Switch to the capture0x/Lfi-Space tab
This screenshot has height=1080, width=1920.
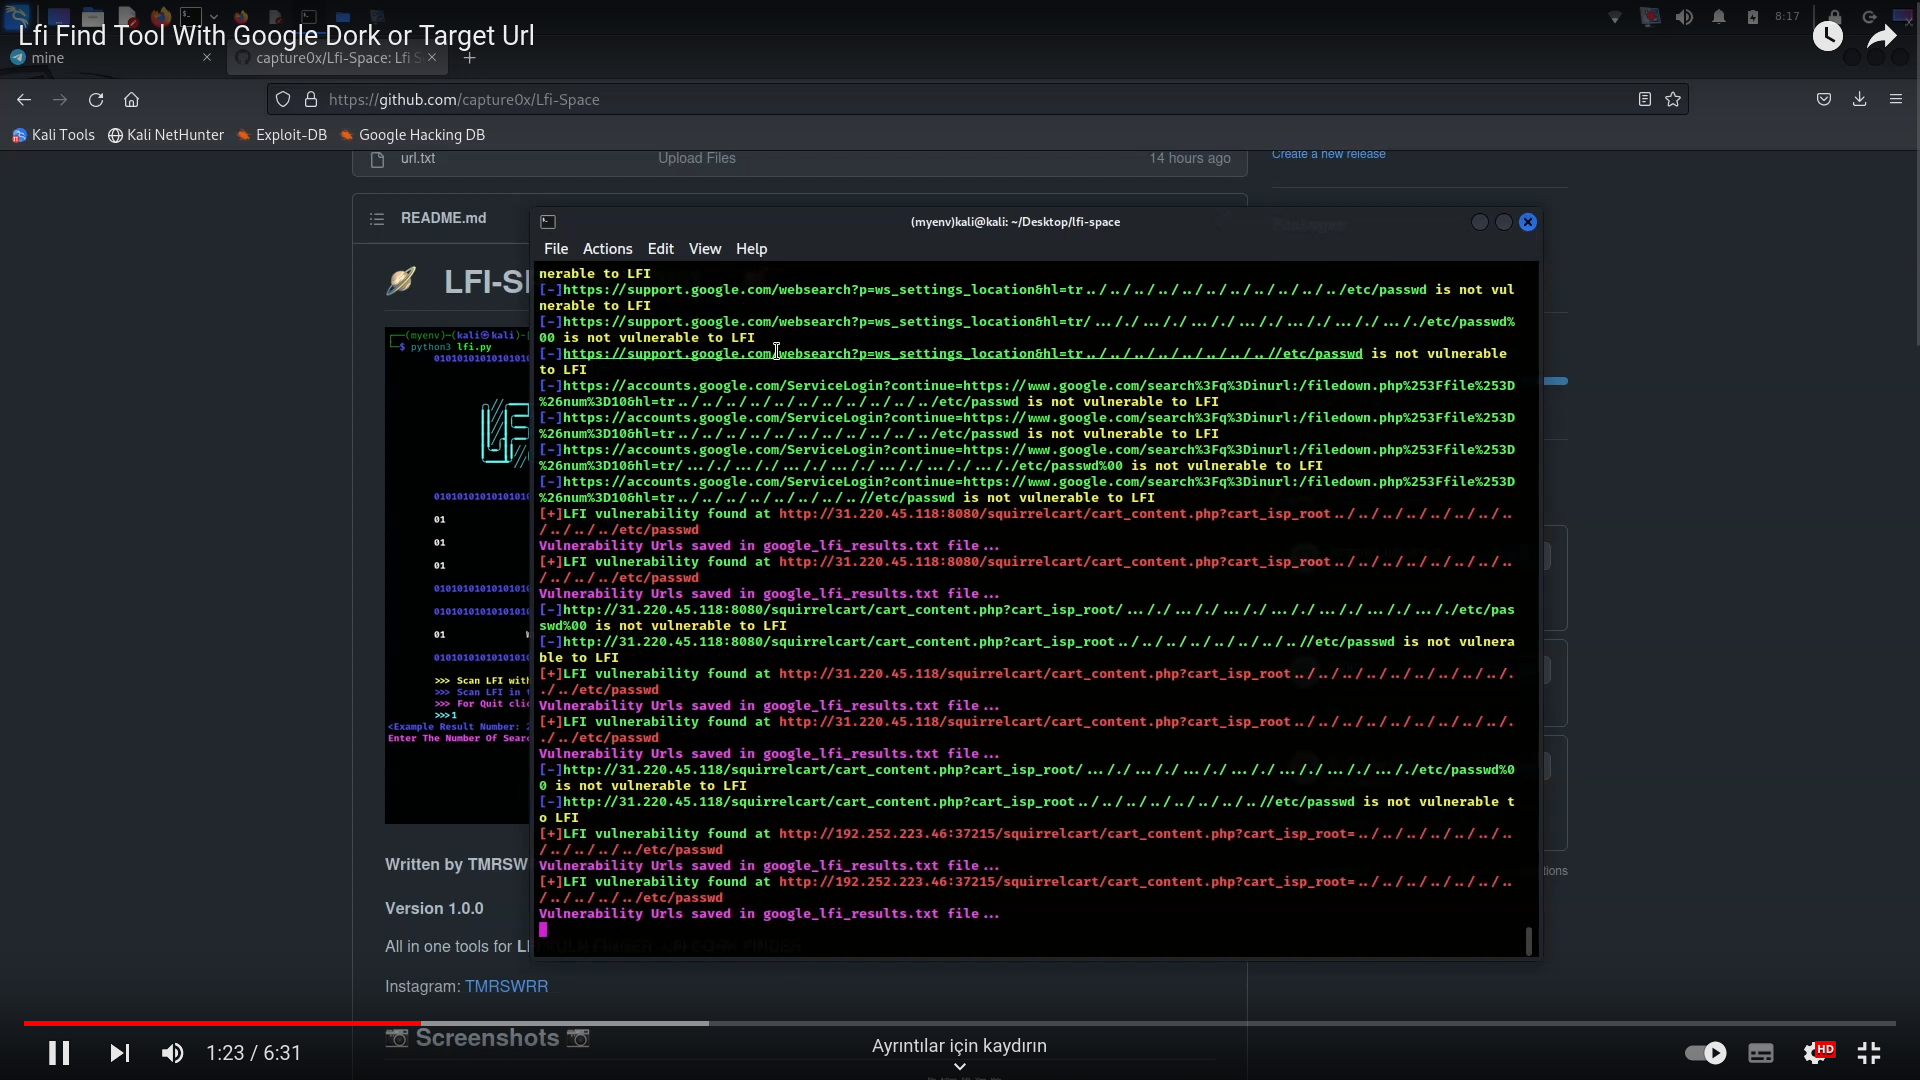click(x=337, y=58)
